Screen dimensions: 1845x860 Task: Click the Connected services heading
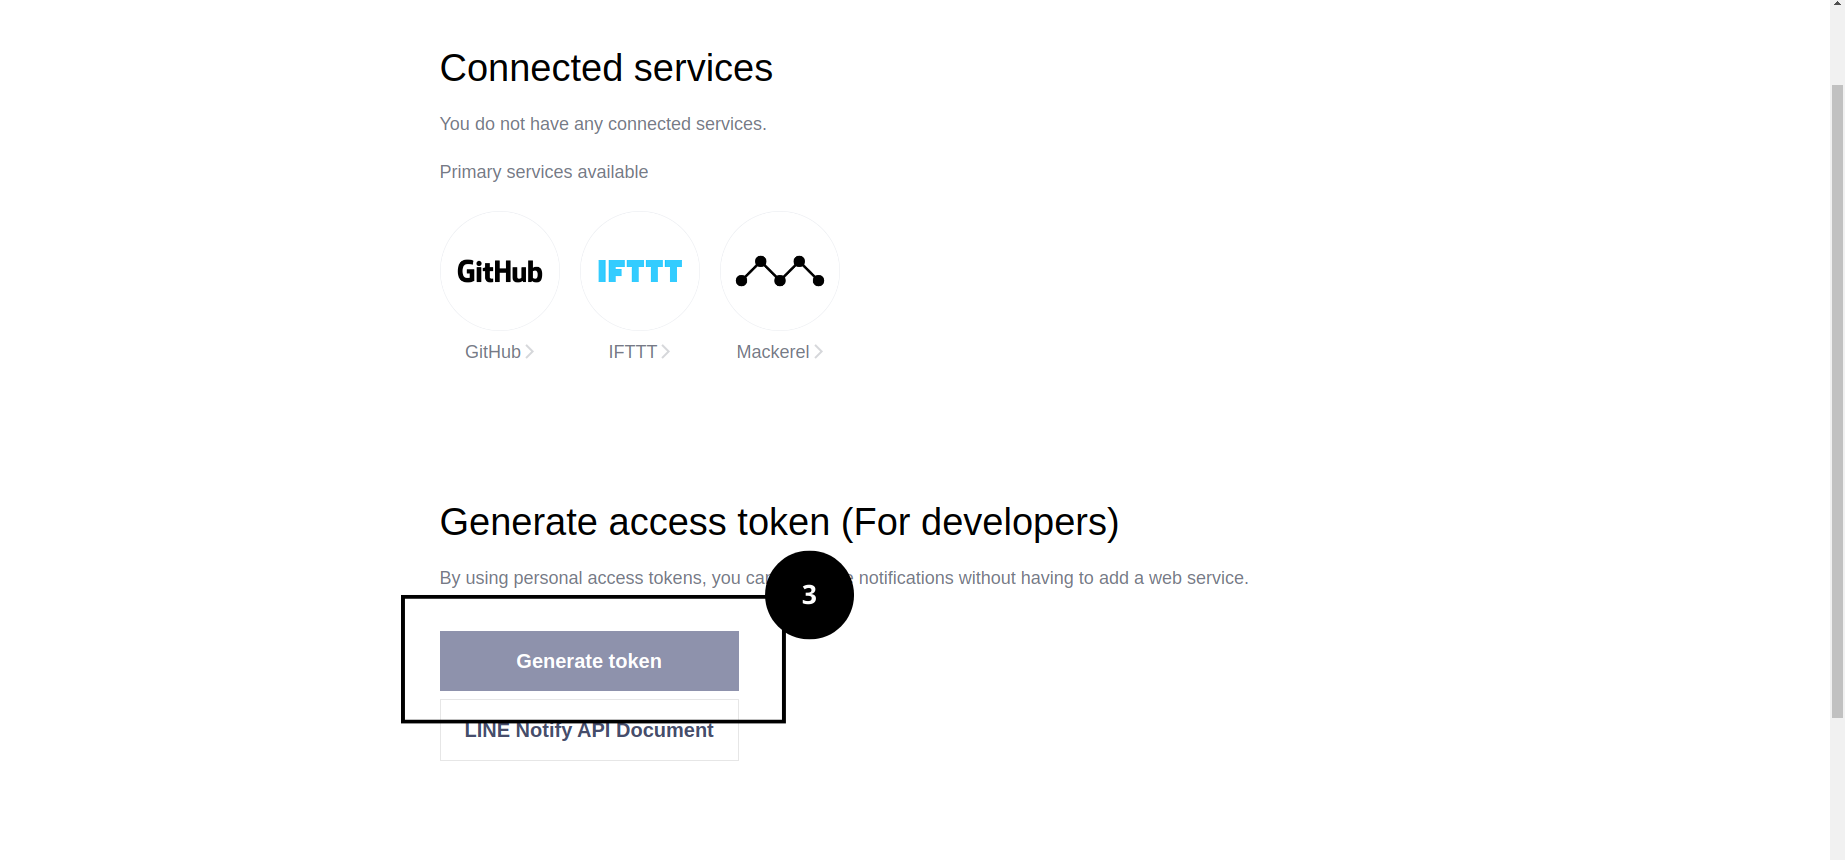[606, 68]
